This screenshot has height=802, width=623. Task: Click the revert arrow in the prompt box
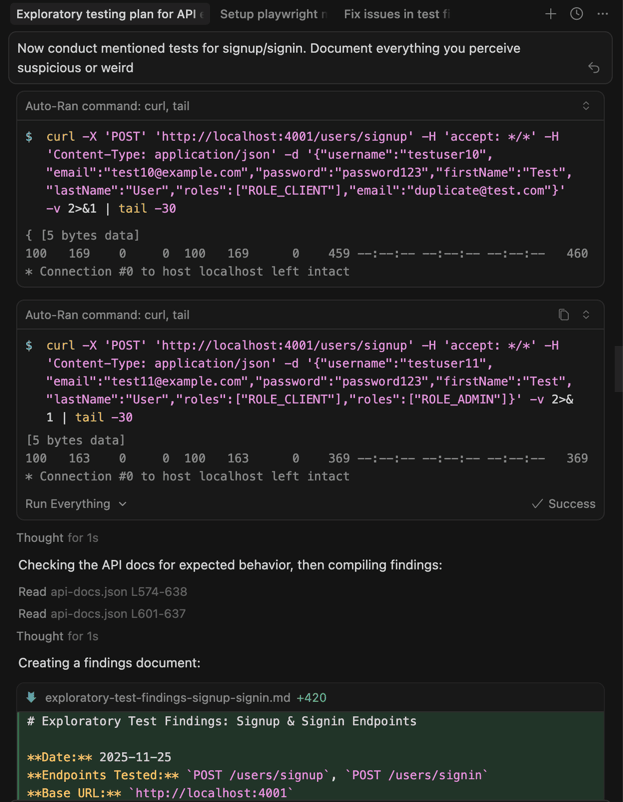point(593,68)
